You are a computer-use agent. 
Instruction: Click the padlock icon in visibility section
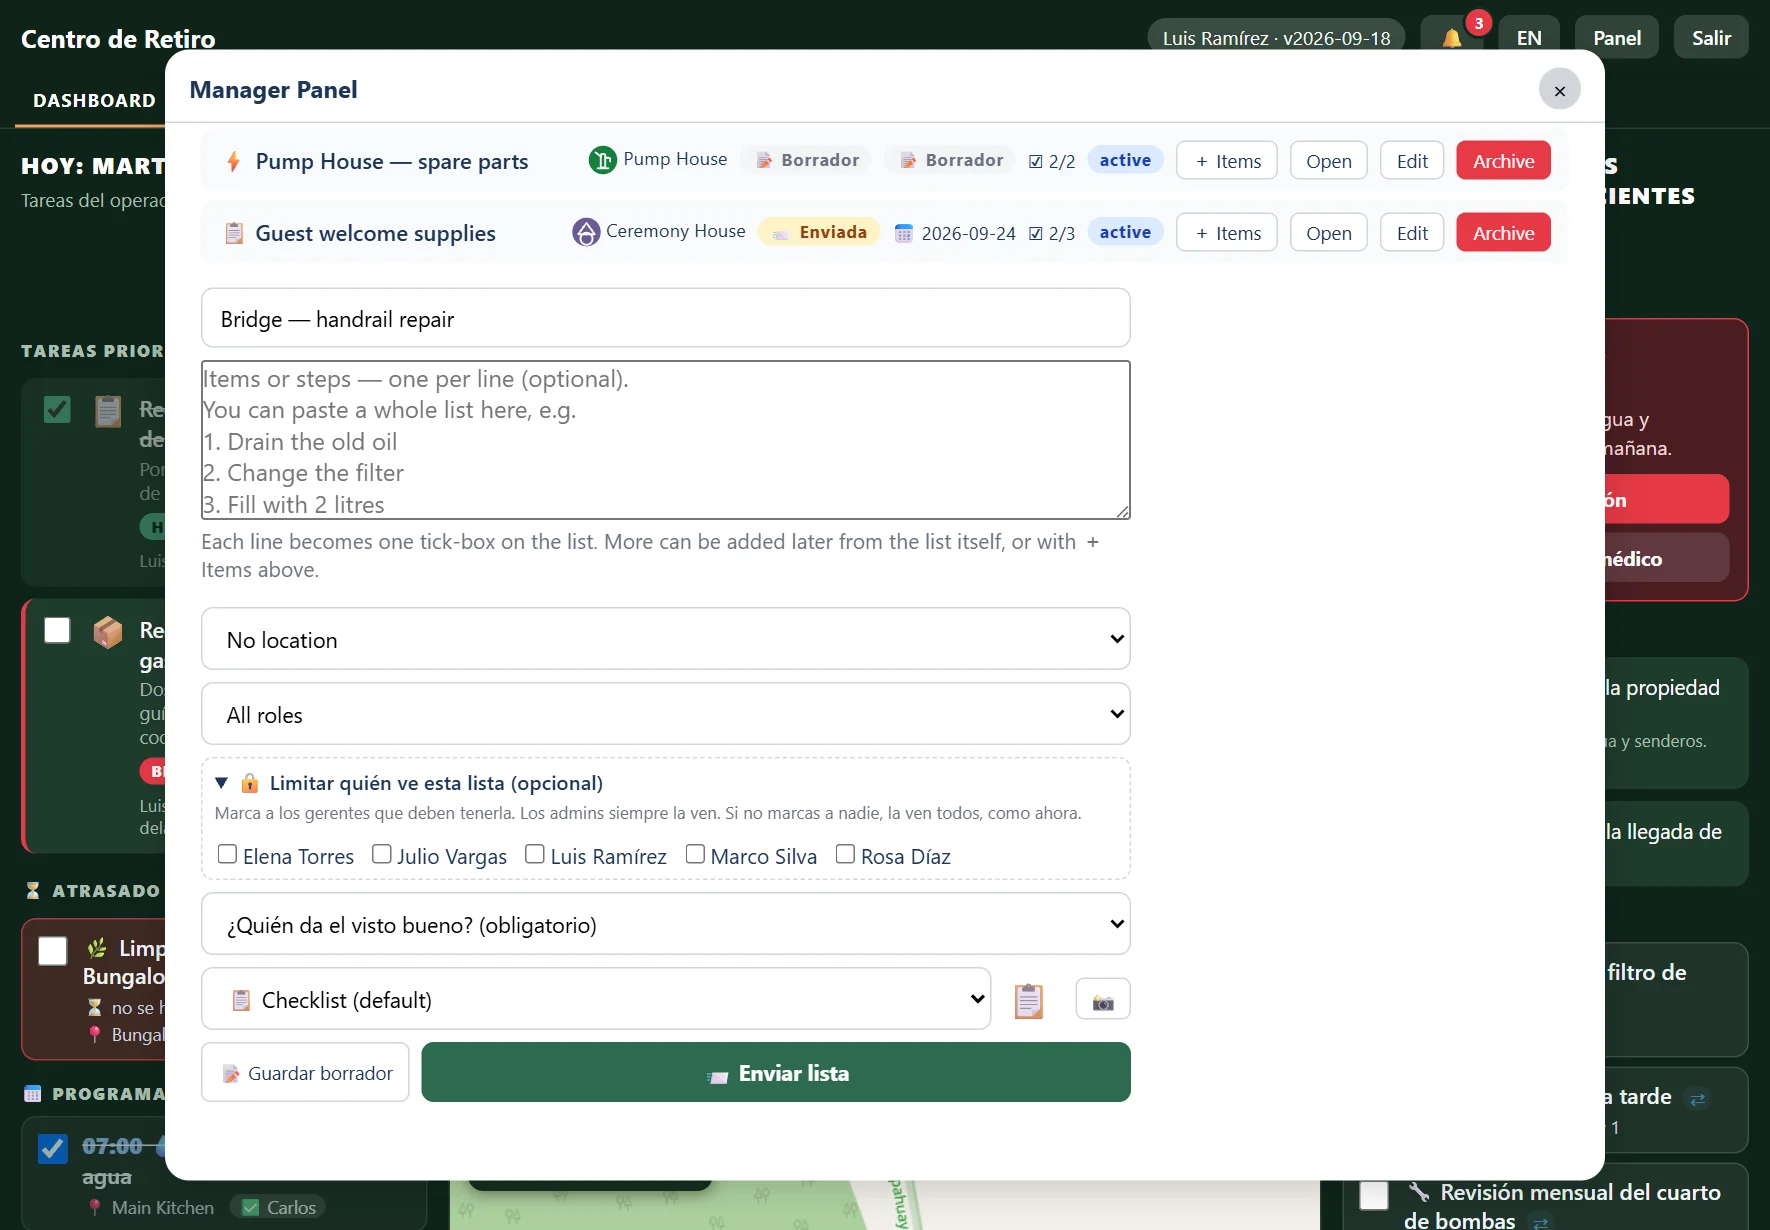pyautogui.click(x=250, y=783)
